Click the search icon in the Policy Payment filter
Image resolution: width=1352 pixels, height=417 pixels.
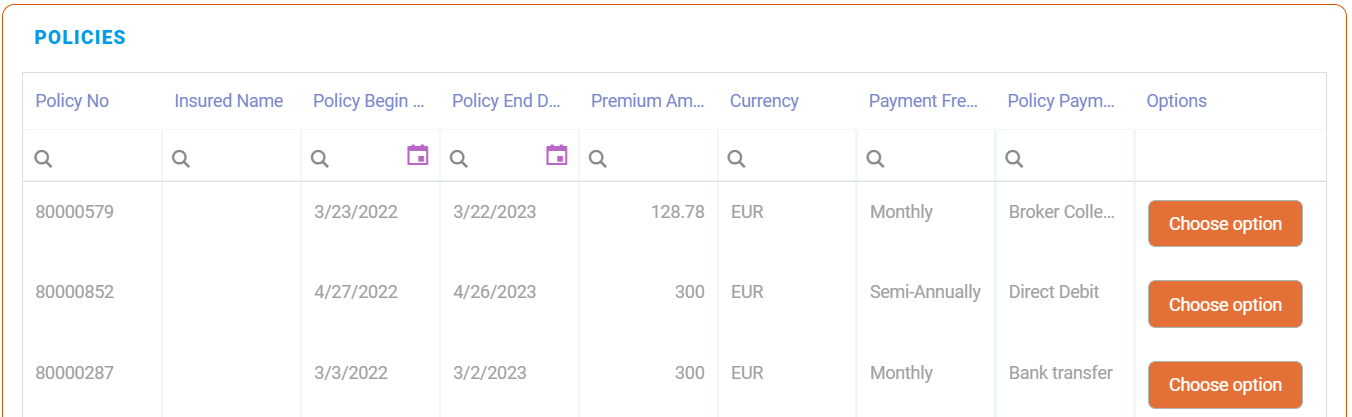[1014, 158]
